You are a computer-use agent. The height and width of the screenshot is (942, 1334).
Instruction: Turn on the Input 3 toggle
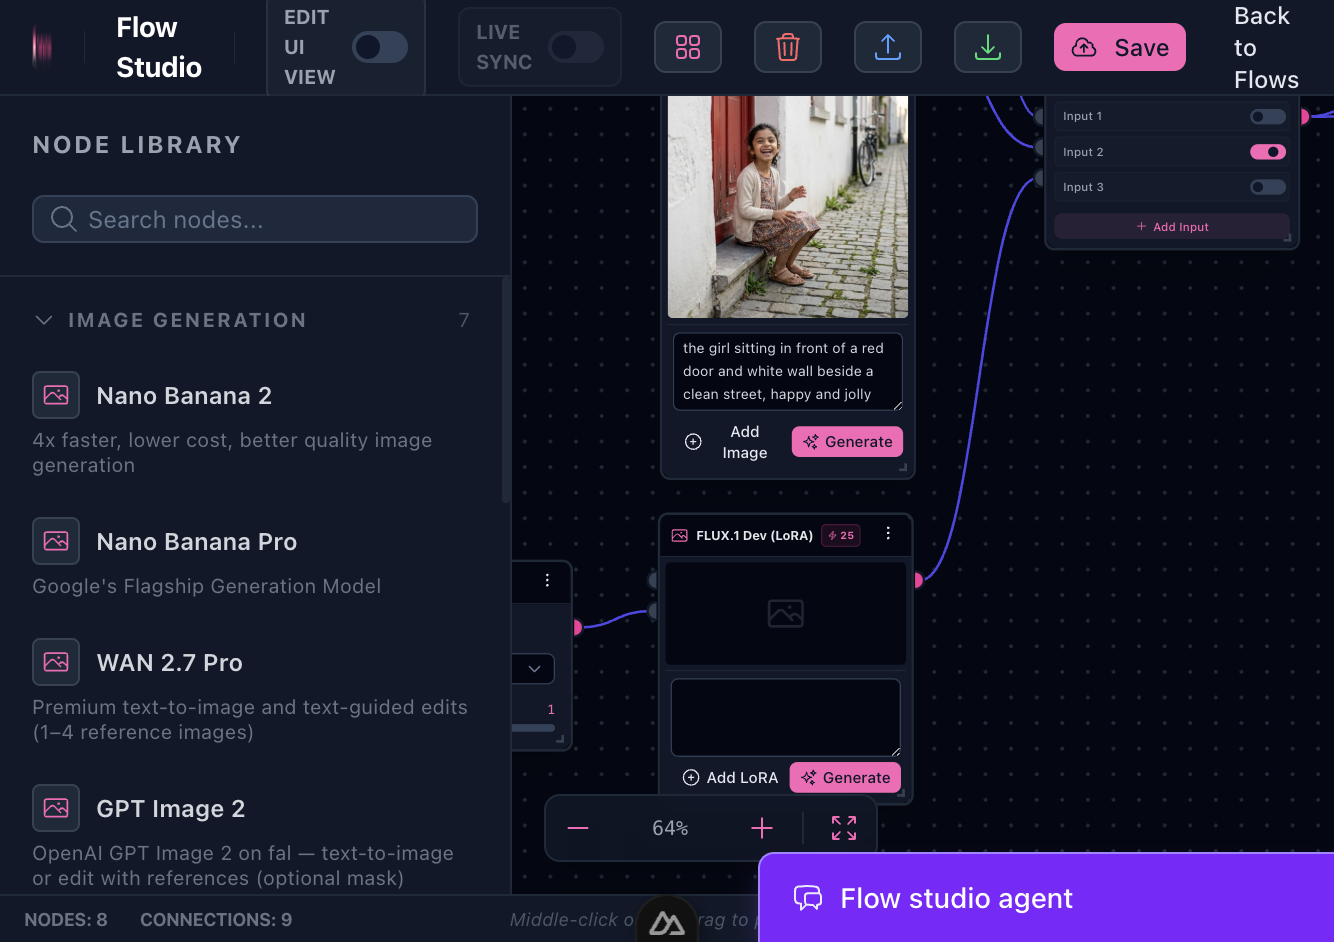1268,187
